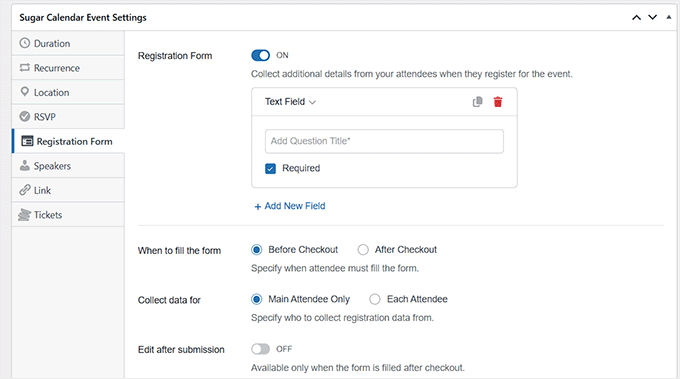Click the Required label text

[x=301, y=168]
